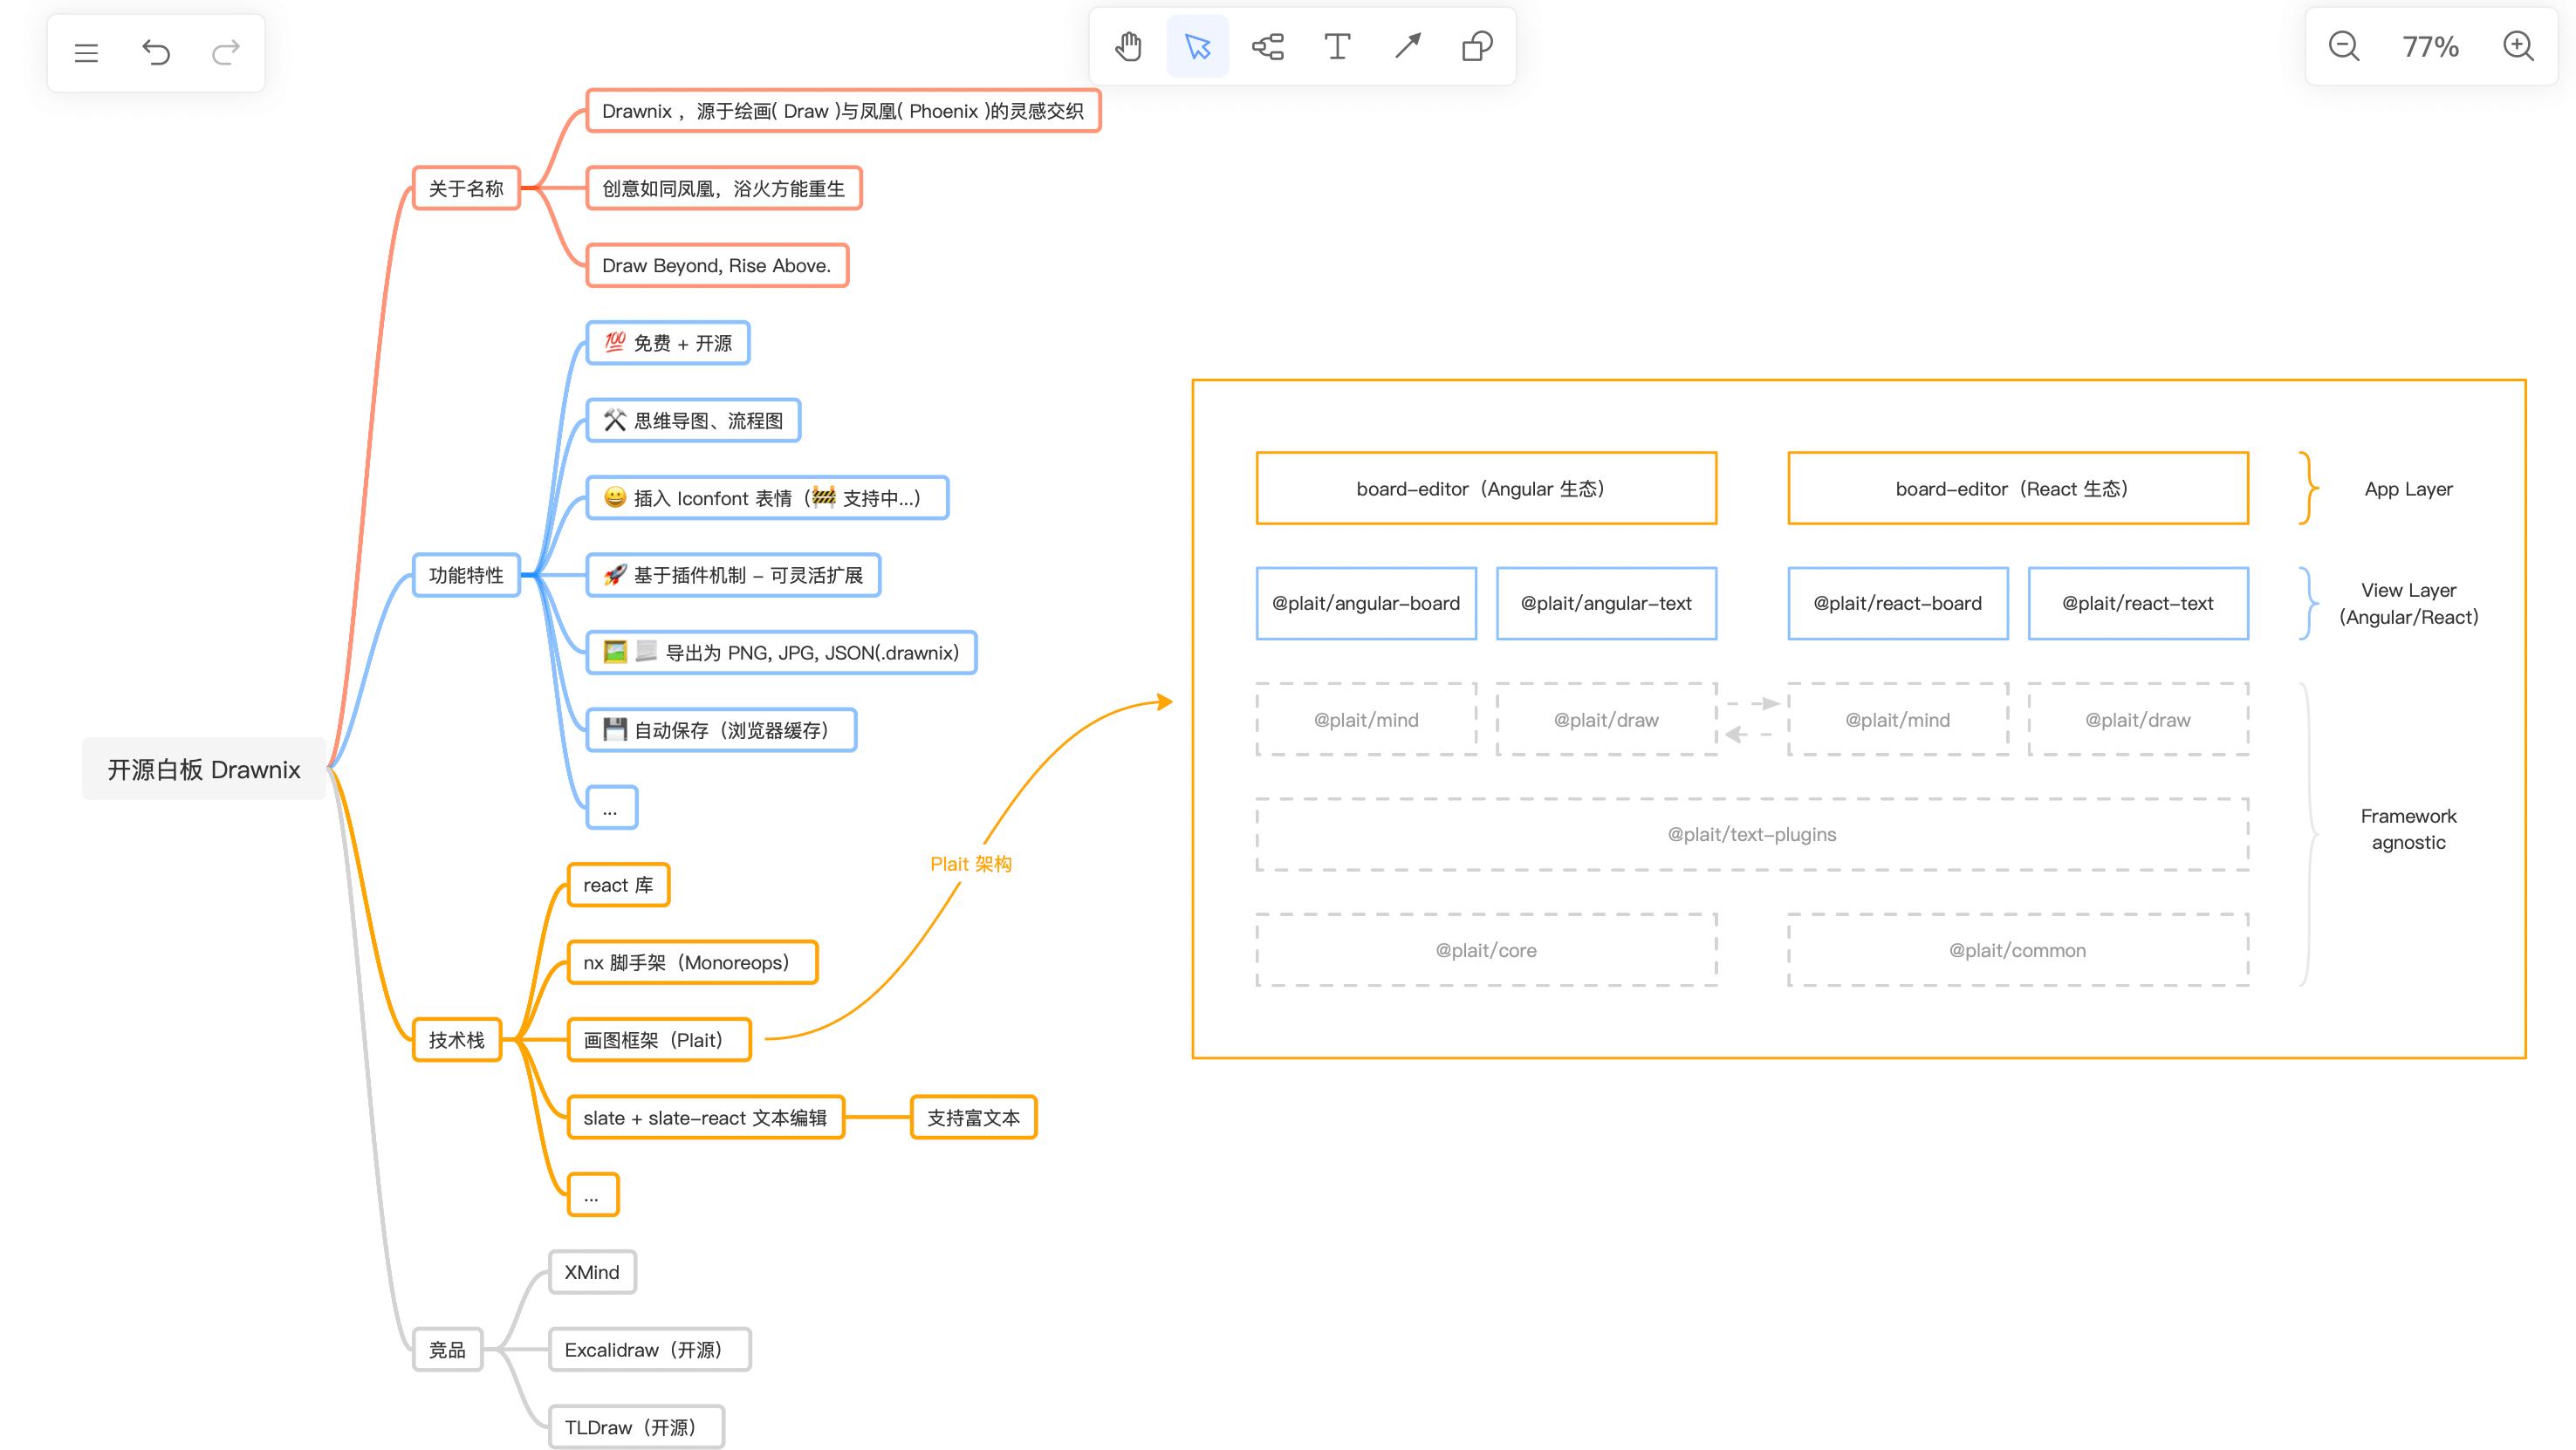This screenshot has height=1450, width=2576.
Task: Click the board-editor (React 生态) box
Action: (2017, 489)
